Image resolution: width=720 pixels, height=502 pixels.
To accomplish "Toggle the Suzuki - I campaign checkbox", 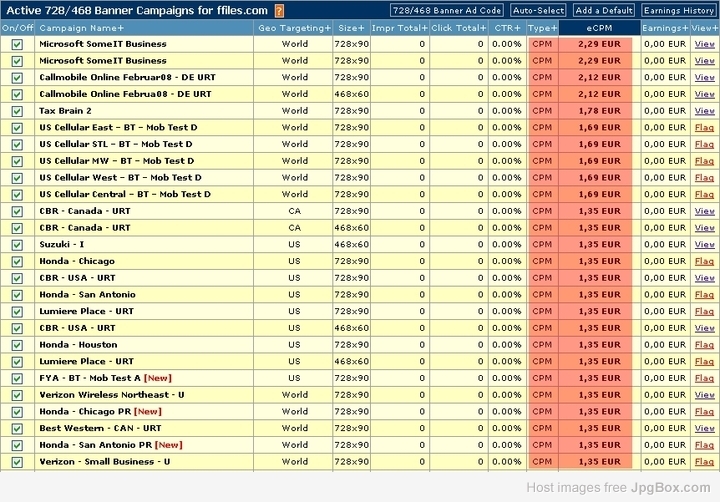I will [17, 244].
